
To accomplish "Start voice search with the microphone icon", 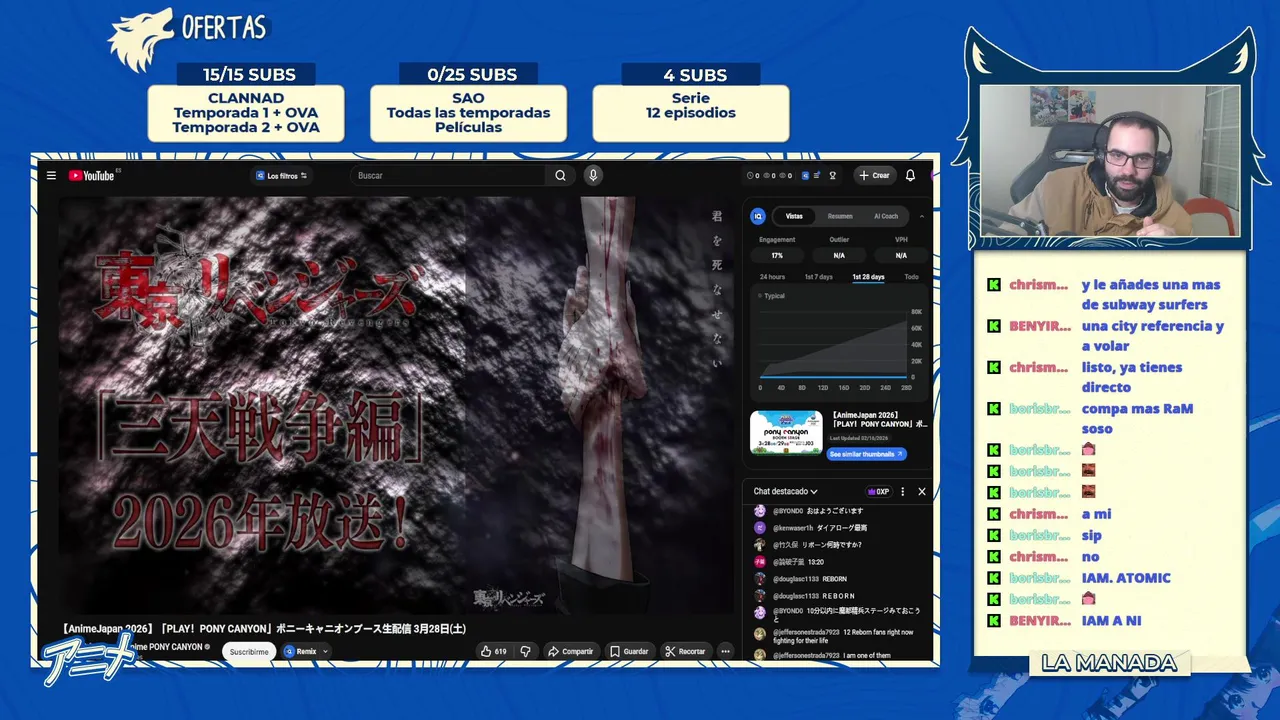I will (x=593, y=176).
